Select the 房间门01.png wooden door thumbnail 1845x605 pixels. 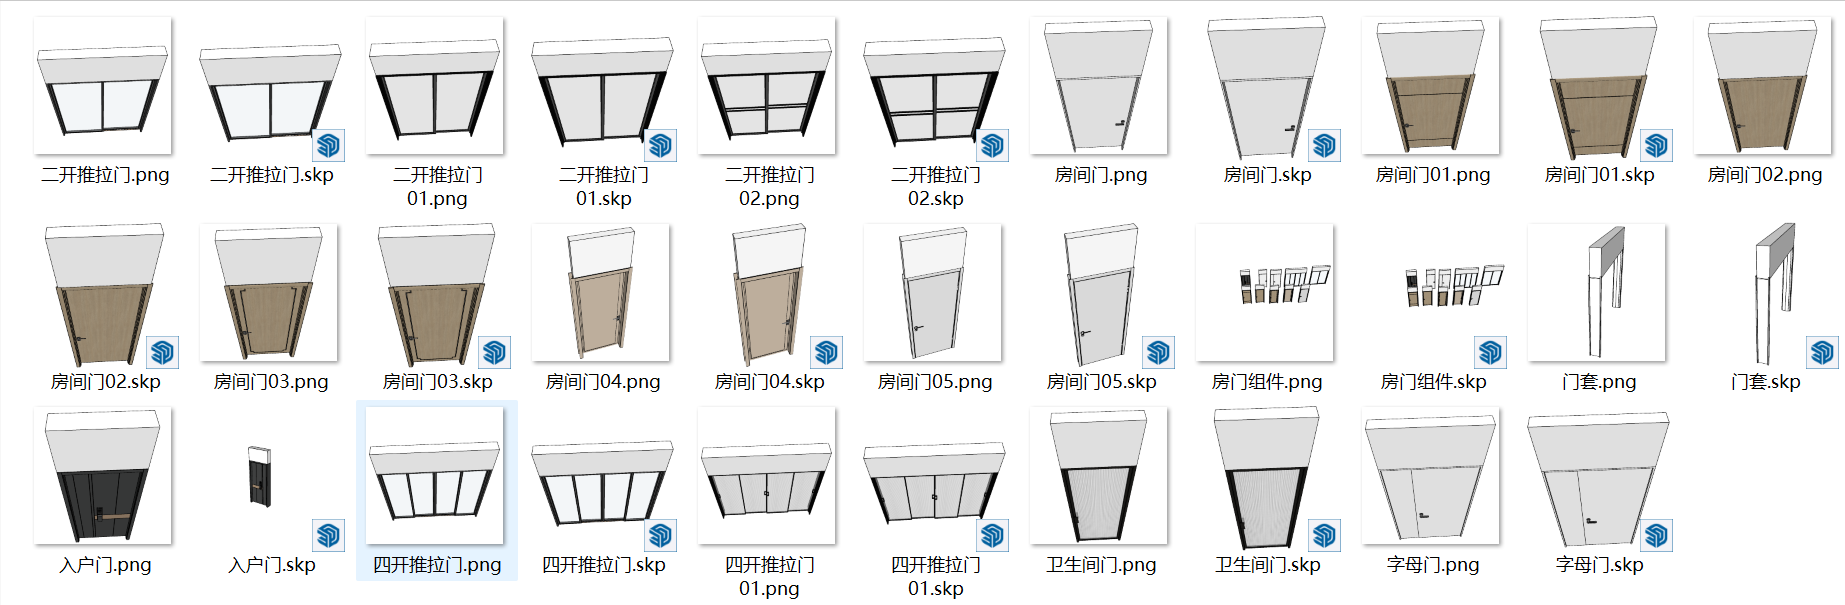[1431, 86]
